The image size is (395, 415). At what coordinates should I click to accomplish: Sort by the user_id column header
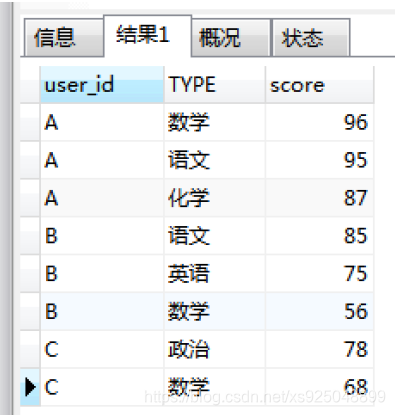point(102,85)
